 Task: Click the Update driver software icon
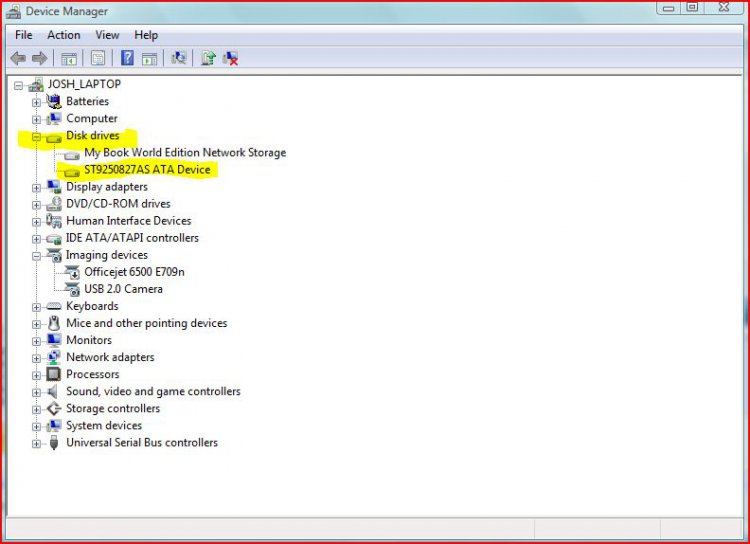coord(208,58)
